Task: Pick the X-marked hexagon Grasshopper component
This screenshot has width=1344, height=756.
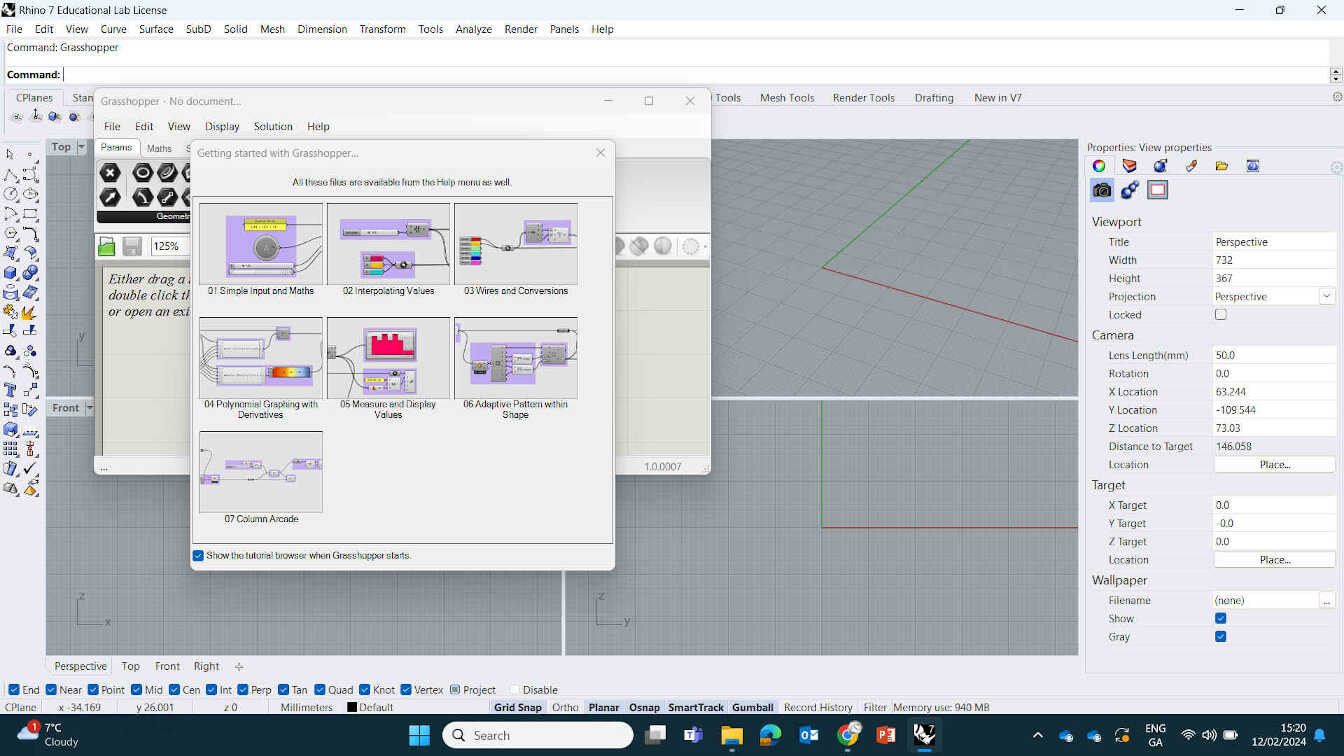Action: click(x=110, y=173)
